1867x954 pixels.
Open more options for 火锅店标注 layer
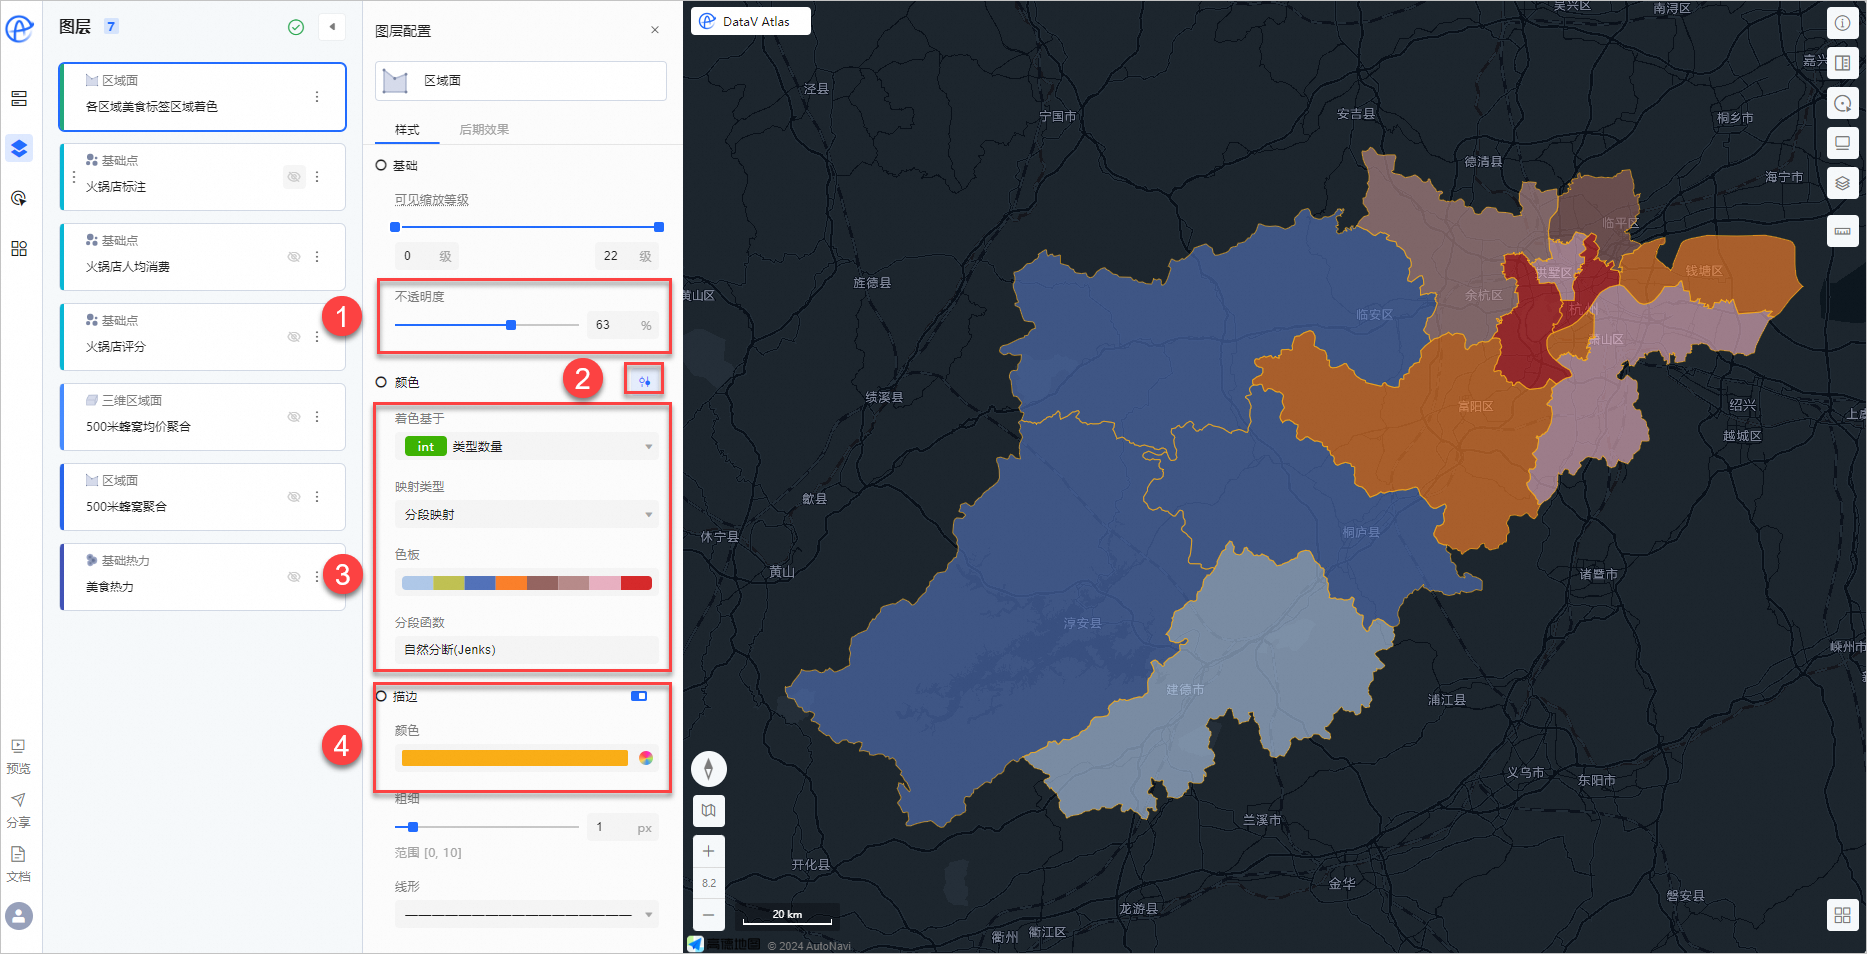[x=317, y=177]
